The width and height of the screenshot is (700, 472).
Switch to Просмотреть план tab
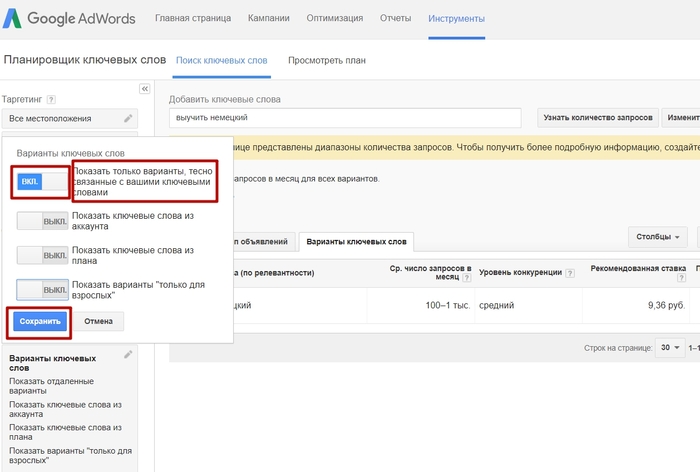(x=326, y=60)
